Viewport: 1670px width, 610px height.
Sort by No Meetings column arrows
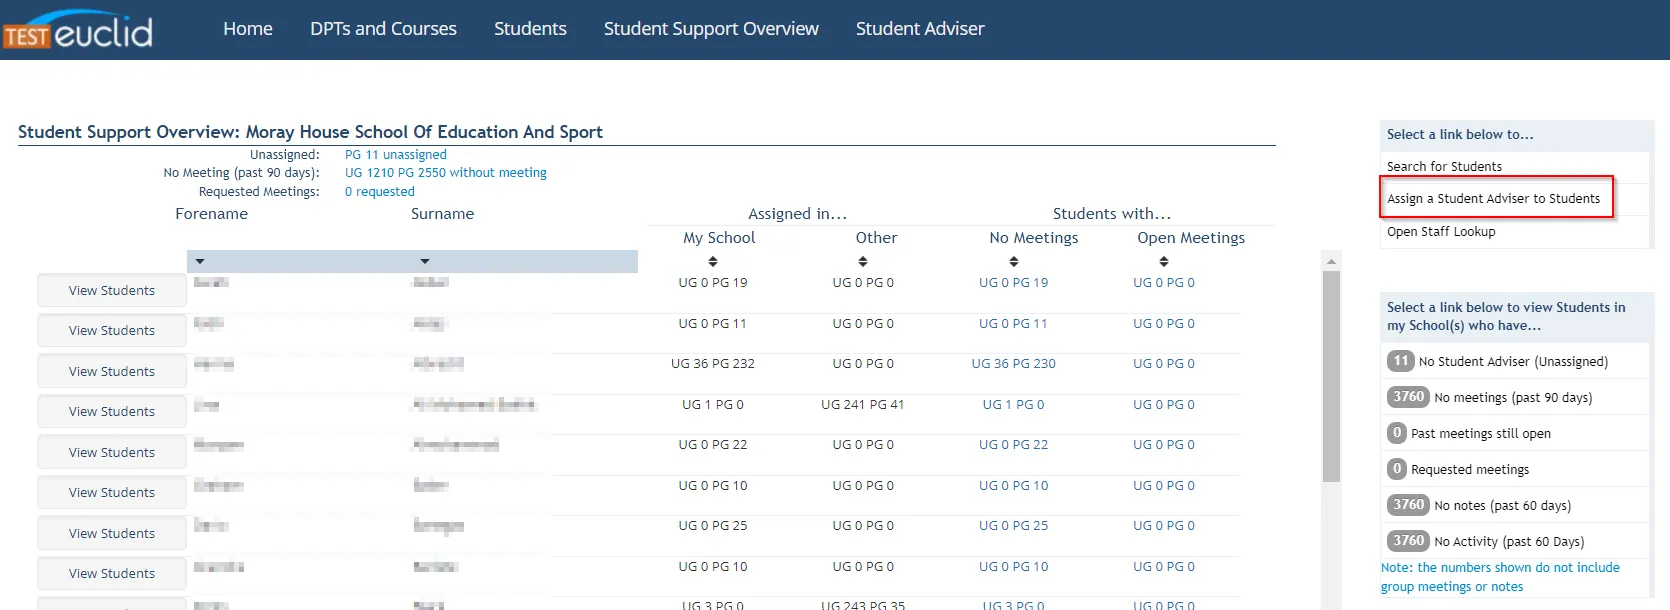[x=1014, y=261]
